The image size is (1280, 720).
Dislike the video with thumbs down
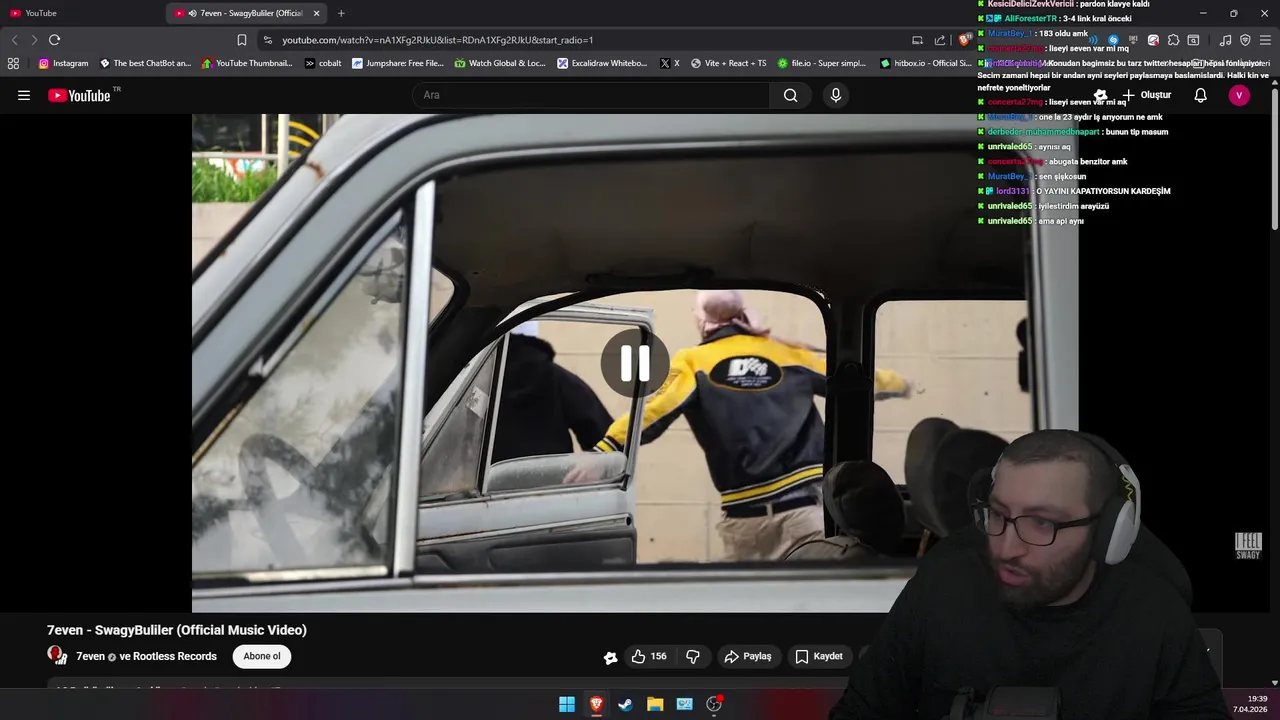(x=693, y=656)
